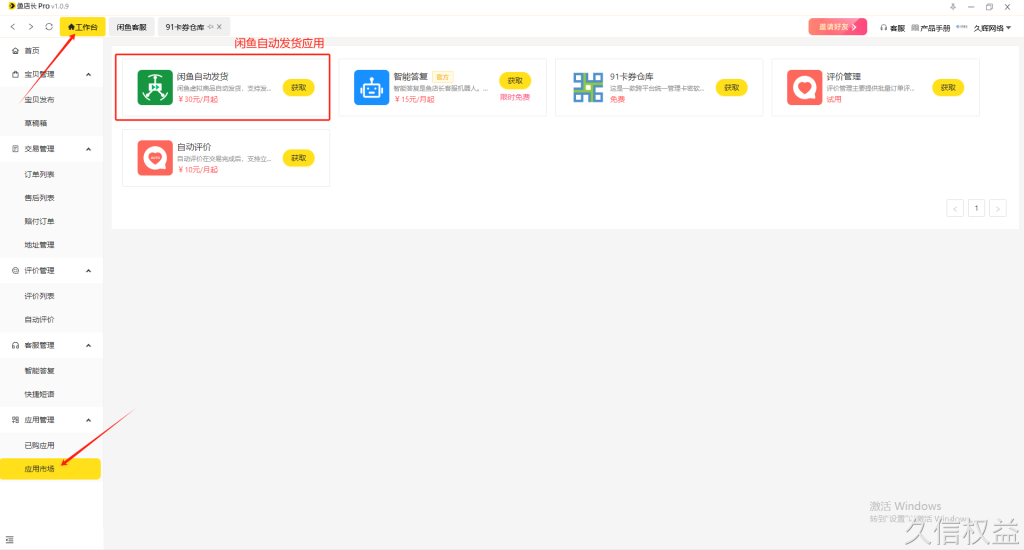Select 应用市场 in the sidebar
The height and width of the screenshot is (550, 1024).
coord(50,468)
